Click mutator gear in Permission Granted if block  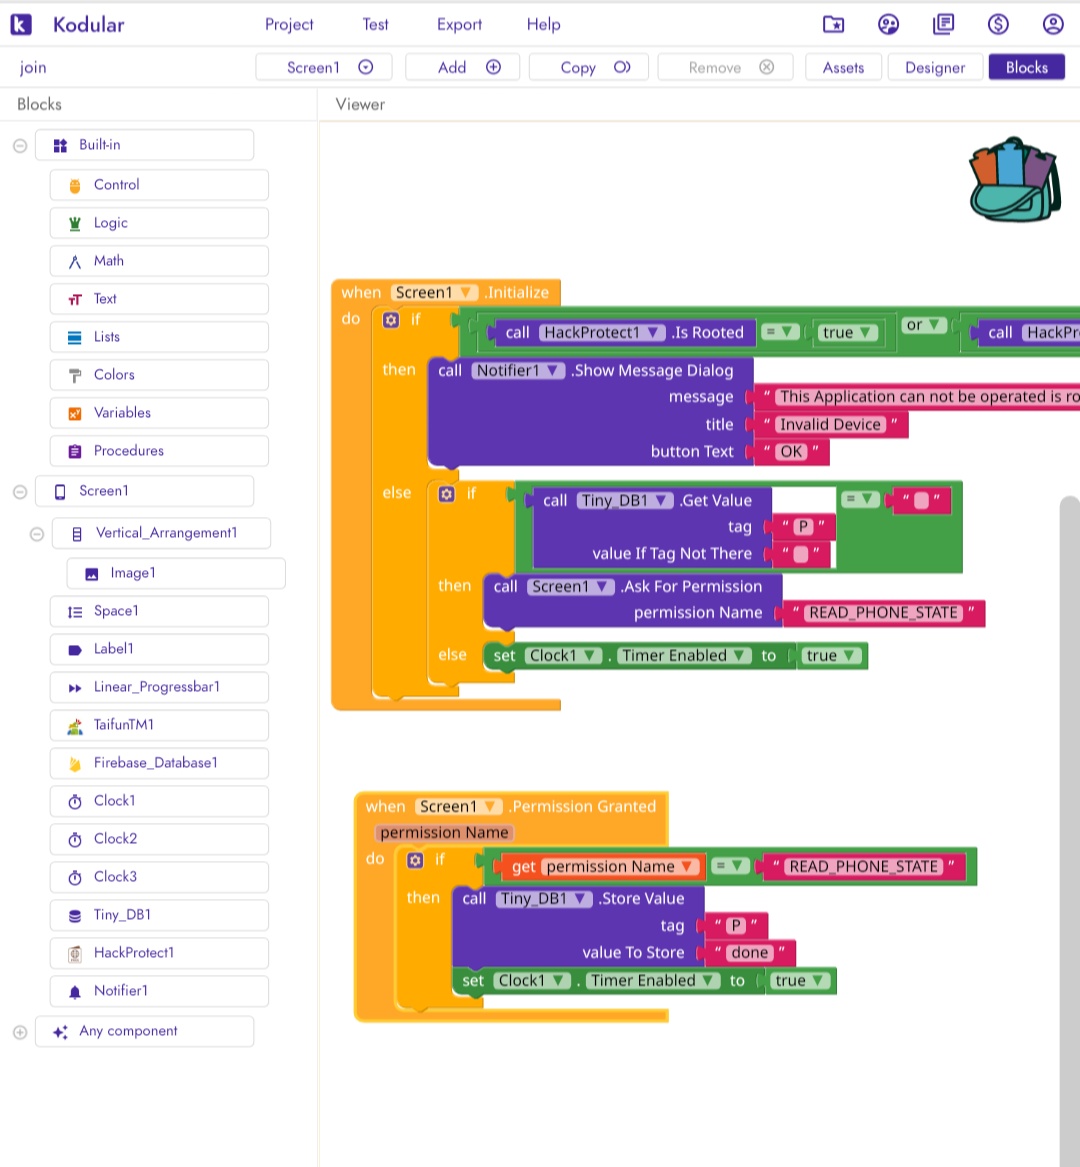point(415,860)
